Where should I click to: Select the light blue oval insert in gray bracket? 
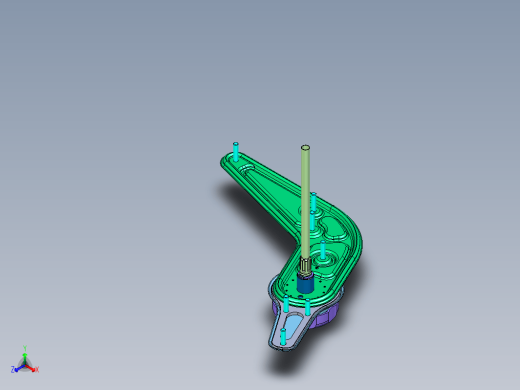[294, 327]
